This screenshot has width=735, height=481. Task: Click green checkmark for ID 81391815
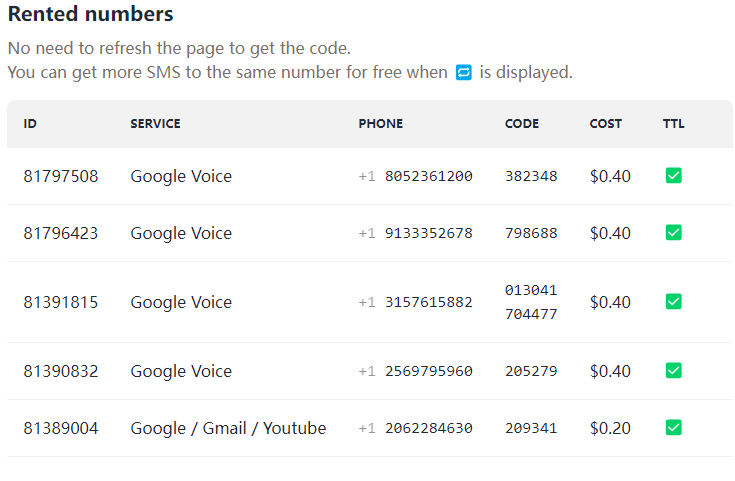[x=674, y=301]
